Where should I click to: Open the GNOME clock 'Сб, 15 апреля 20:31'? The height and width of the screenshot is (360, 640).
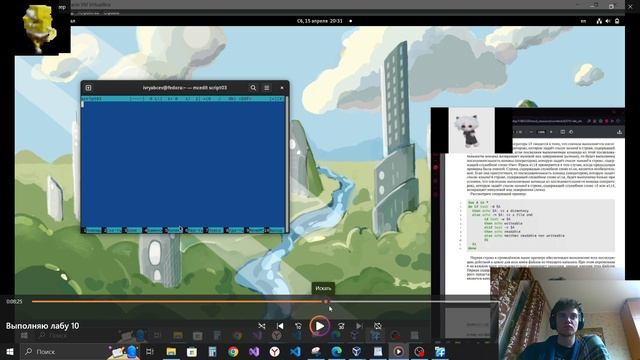tap(320, 21)
